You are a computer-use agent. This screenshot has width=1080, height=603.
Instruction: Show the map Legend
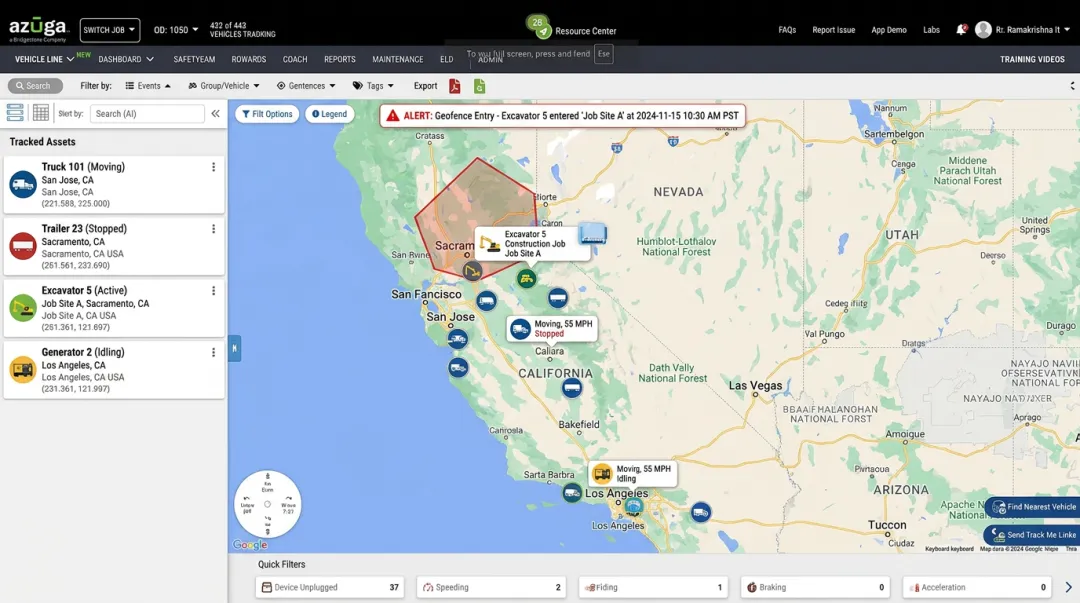[x=330, y=114]
